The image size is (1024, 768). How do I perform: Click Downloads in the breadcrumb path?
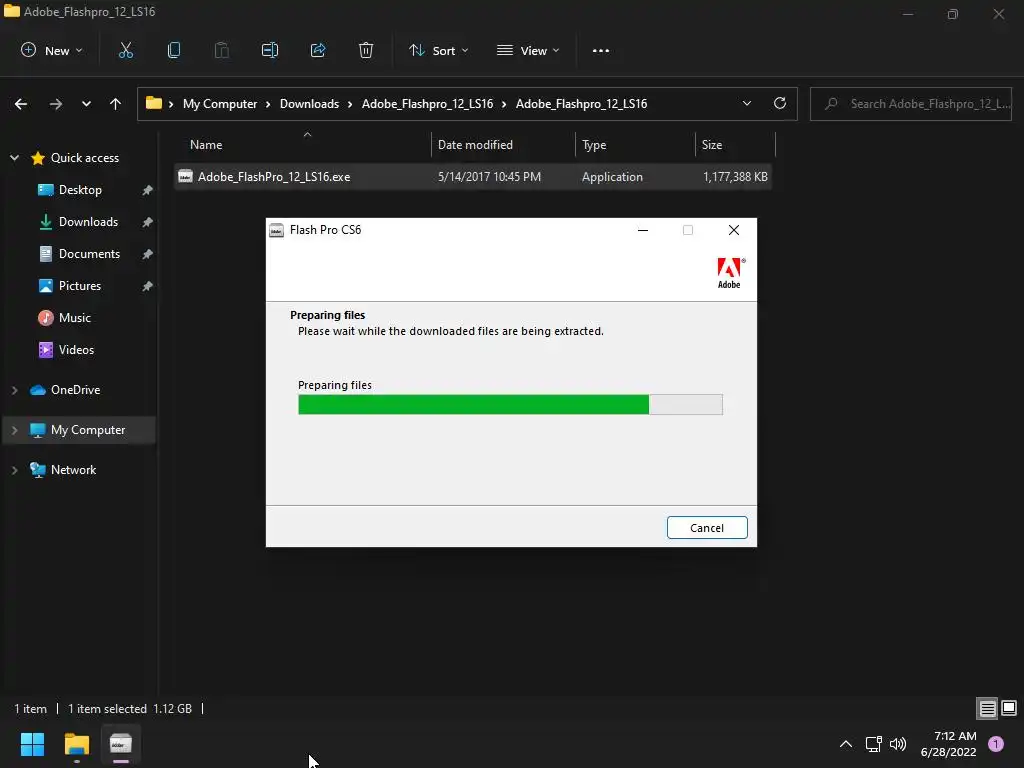(x=309, y=104)
